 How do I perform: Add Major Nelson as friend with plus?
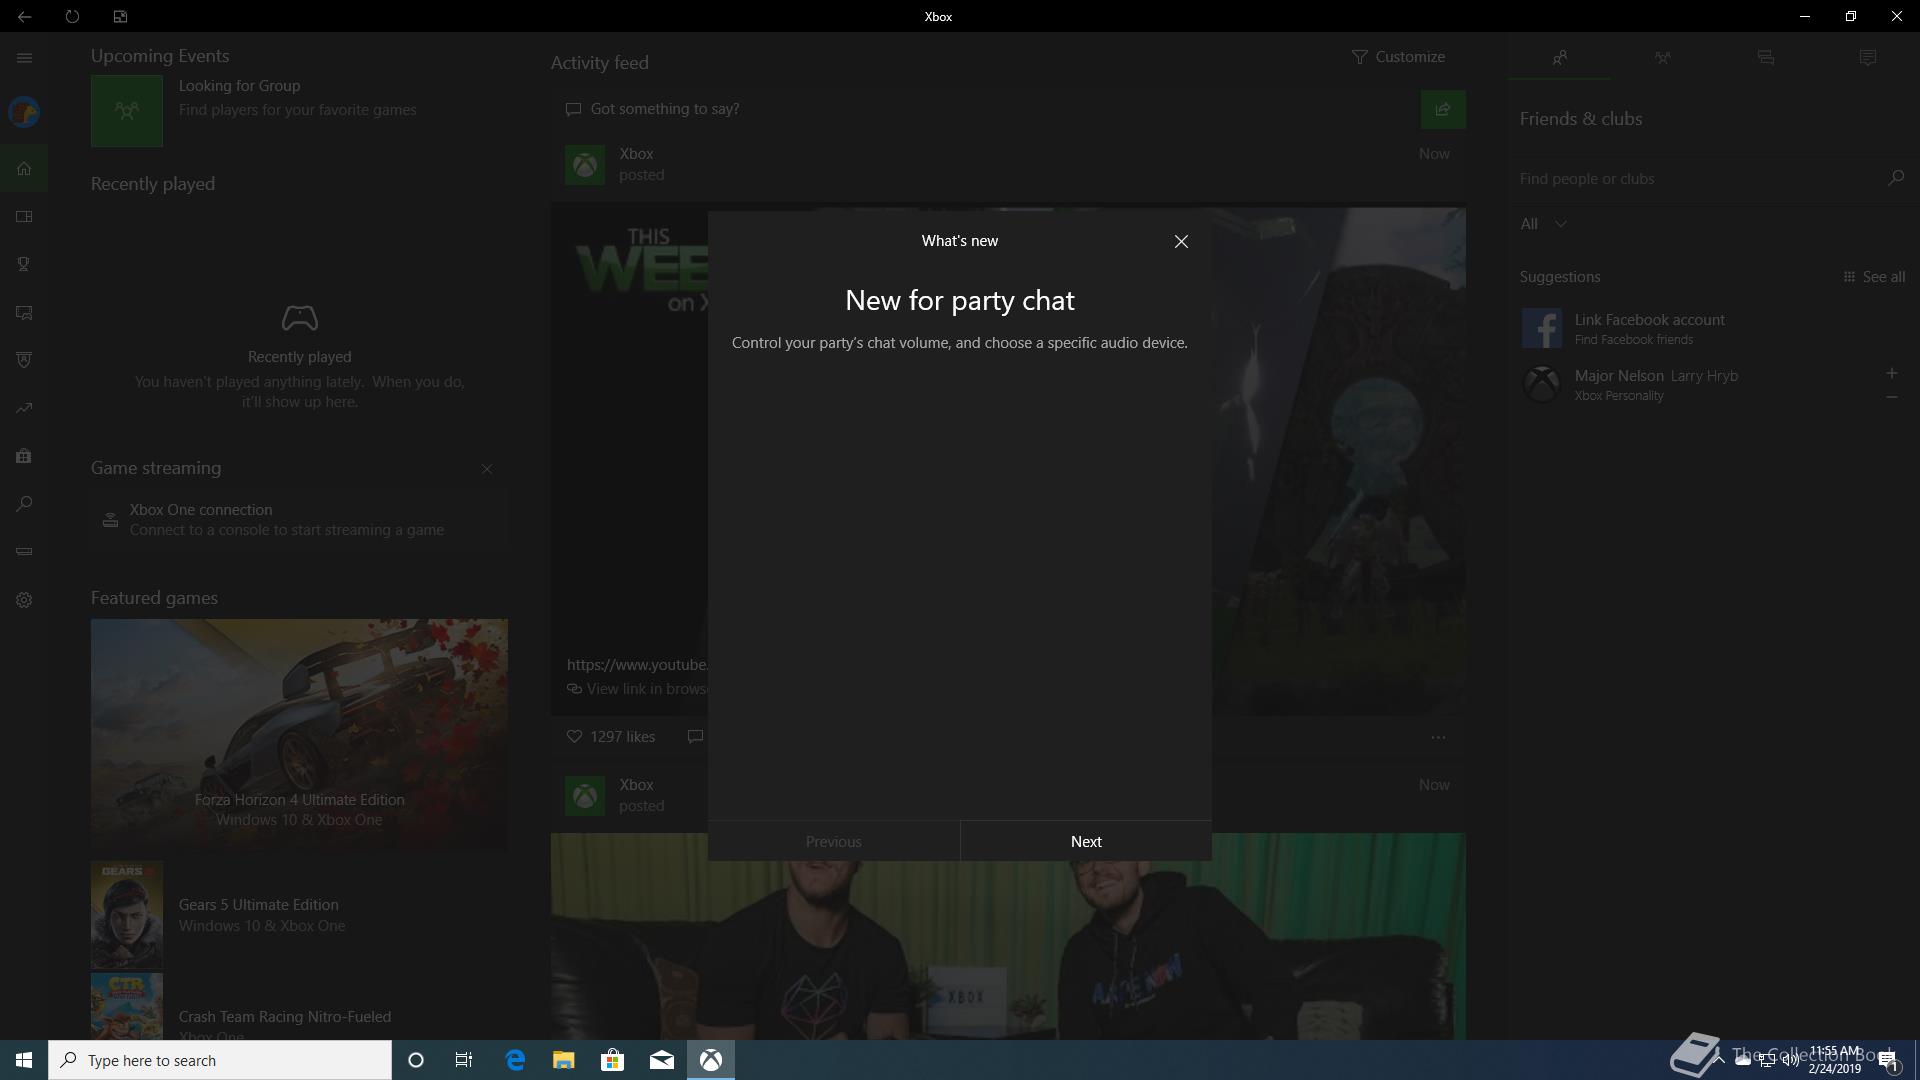[1891, 373]
